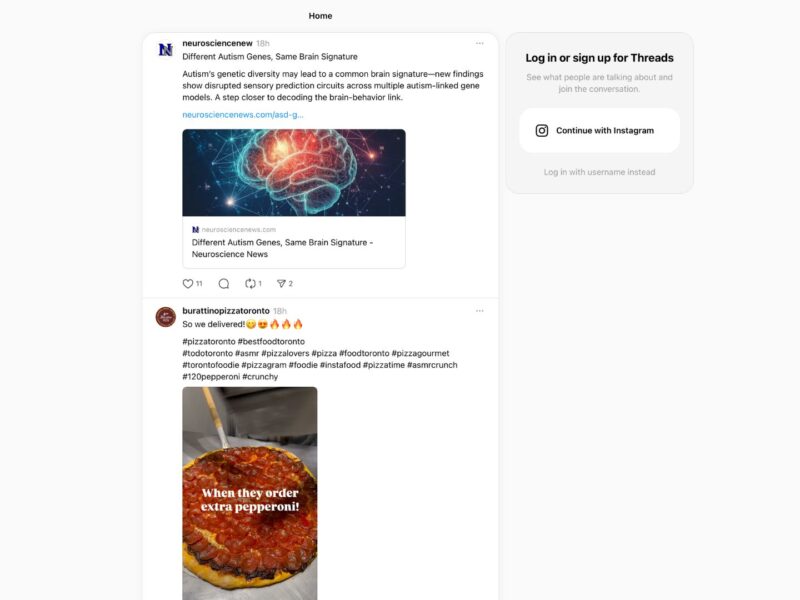
Task: Open link card titled Different Autism Genes
Action: (294, 242)
